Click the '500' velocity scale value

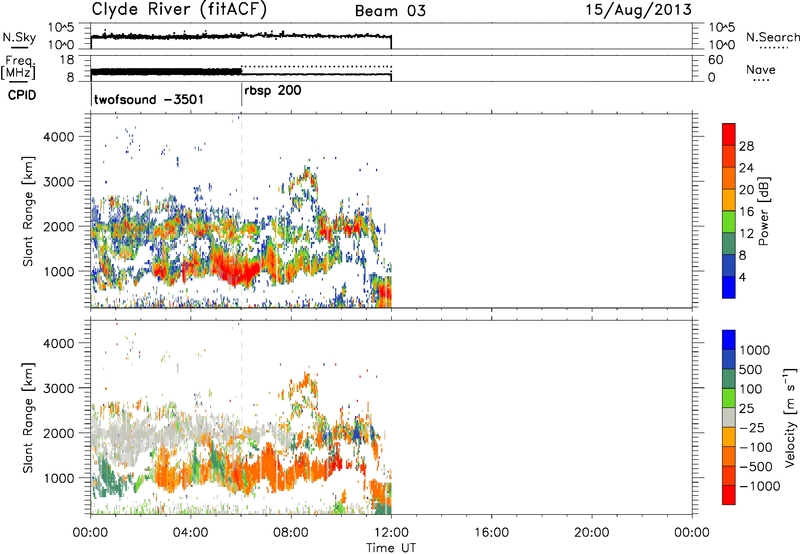(751, 370)
